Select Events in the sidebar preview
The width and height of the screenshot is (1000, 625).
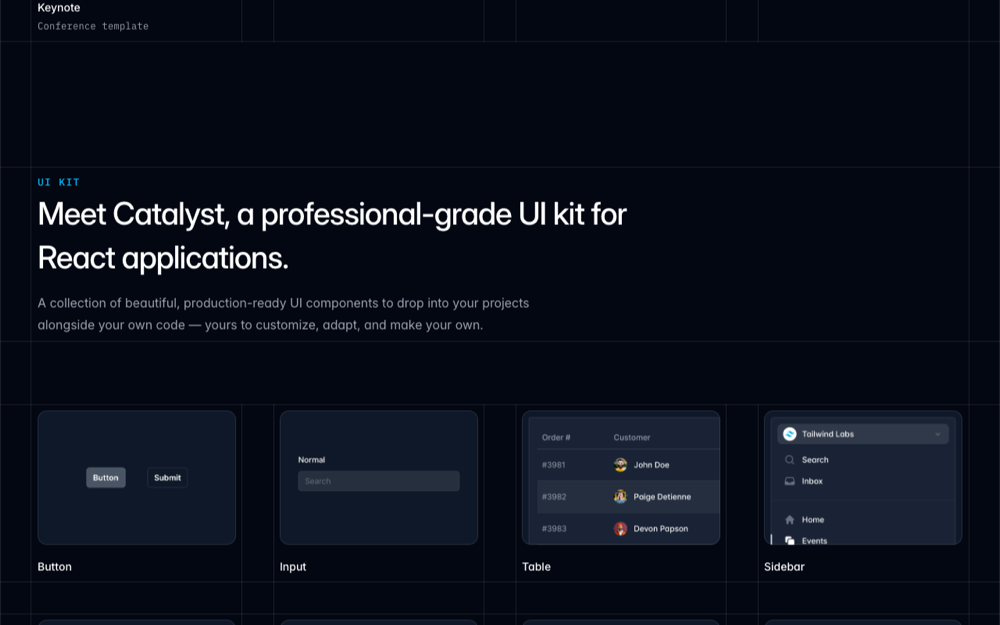[x=814, y=541]
